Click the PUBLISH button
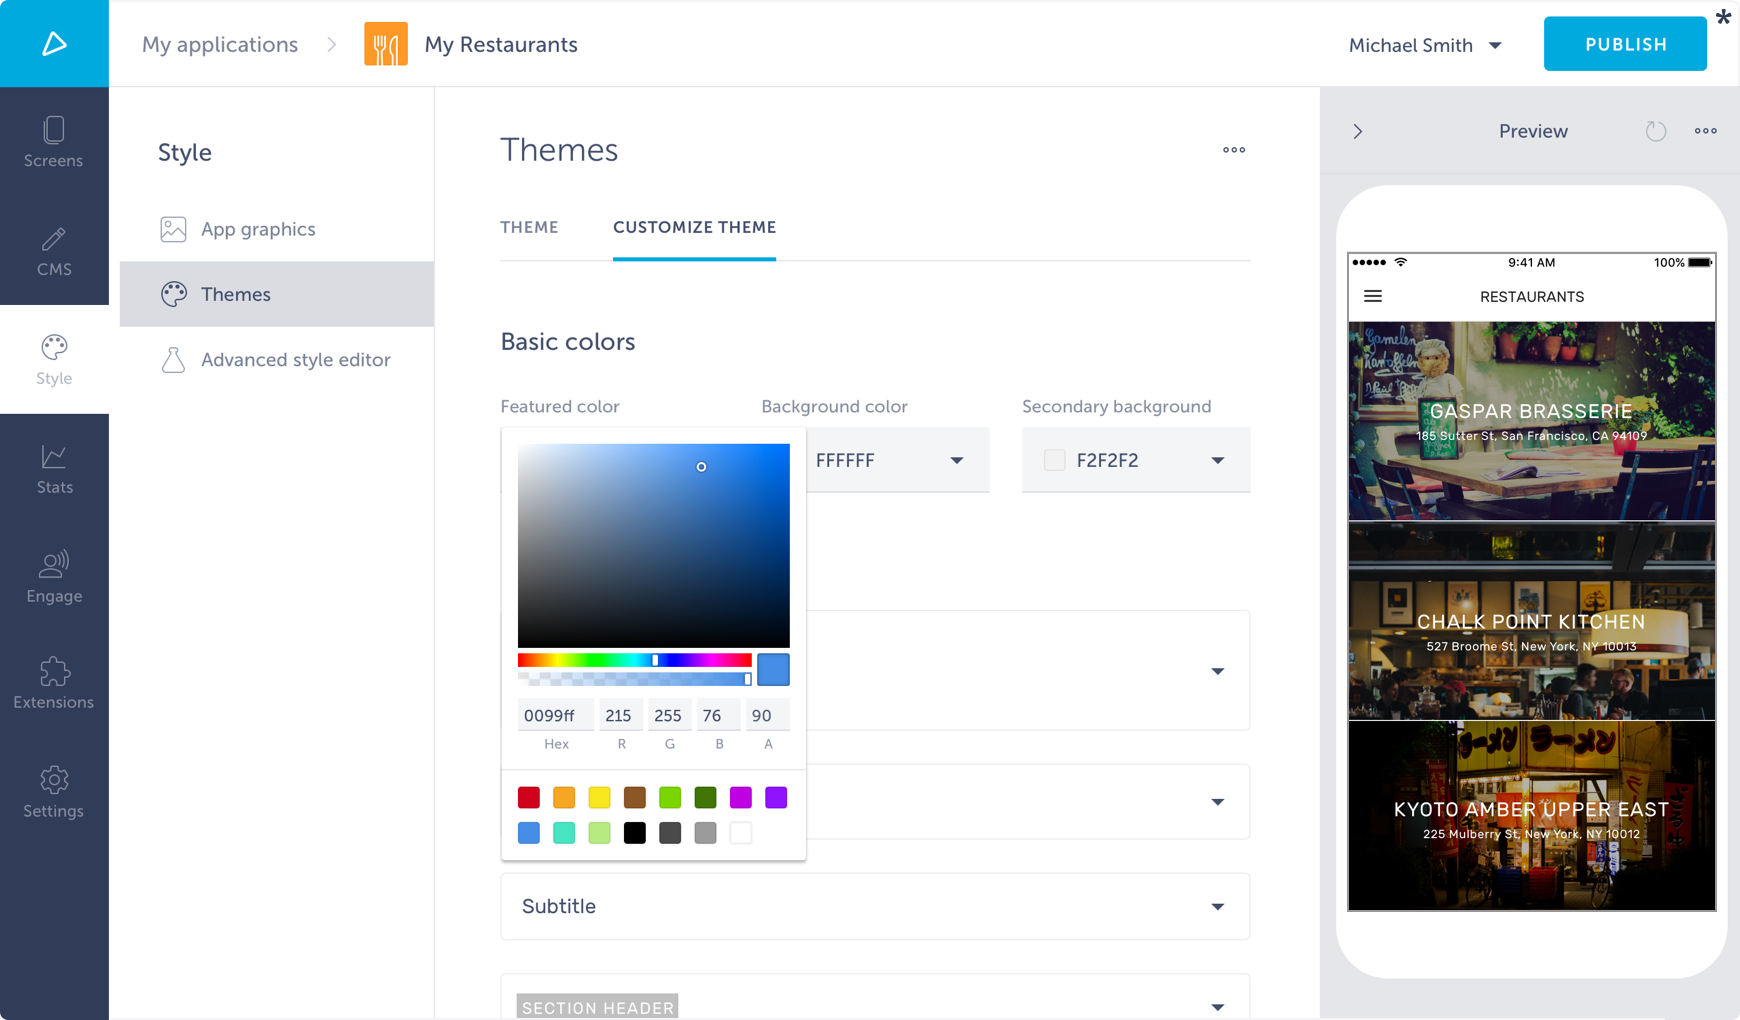The width and height of the screenshot is (1740, 1020). [x=1624, y=43]
